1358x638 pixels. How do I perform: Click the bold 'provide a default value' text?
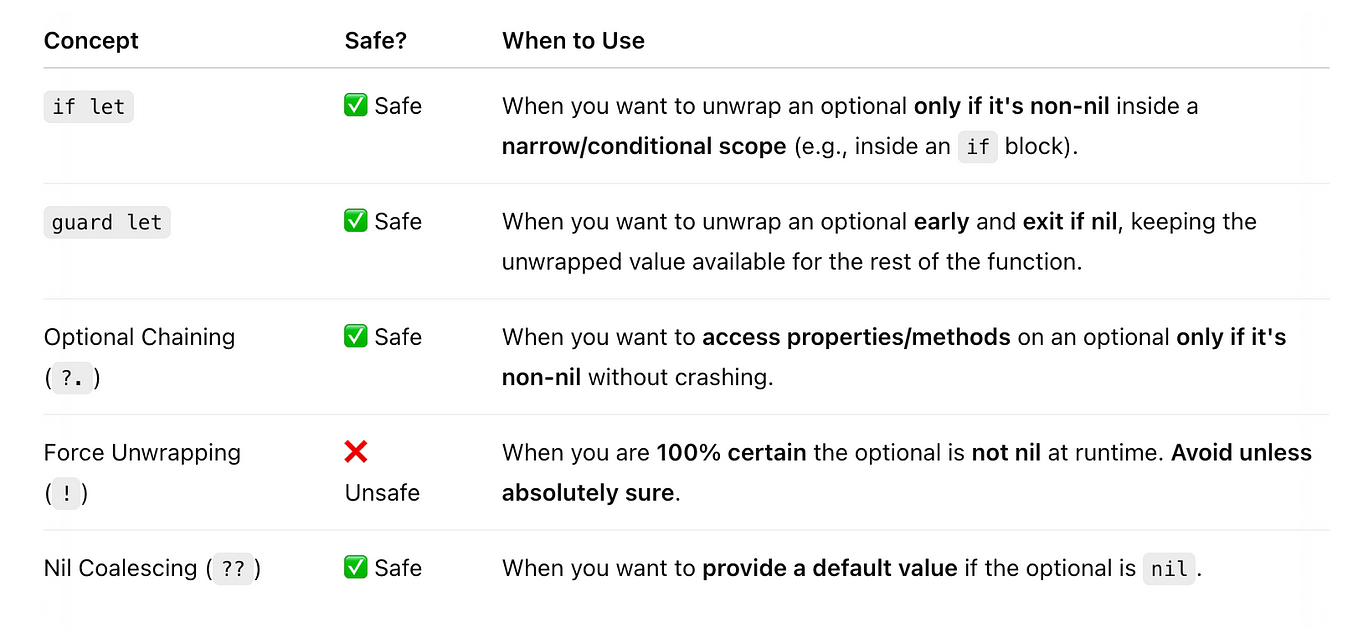click(830, 568)
